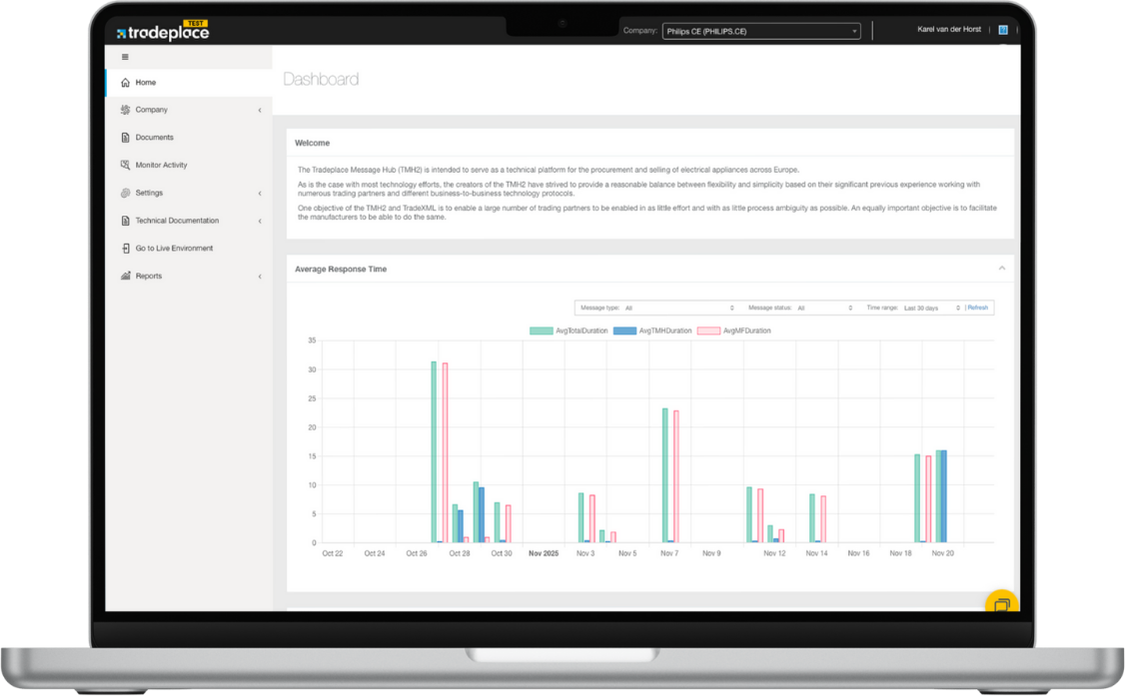Click the Reports chart icon
1125x697 pixels.
click(125, 276)
